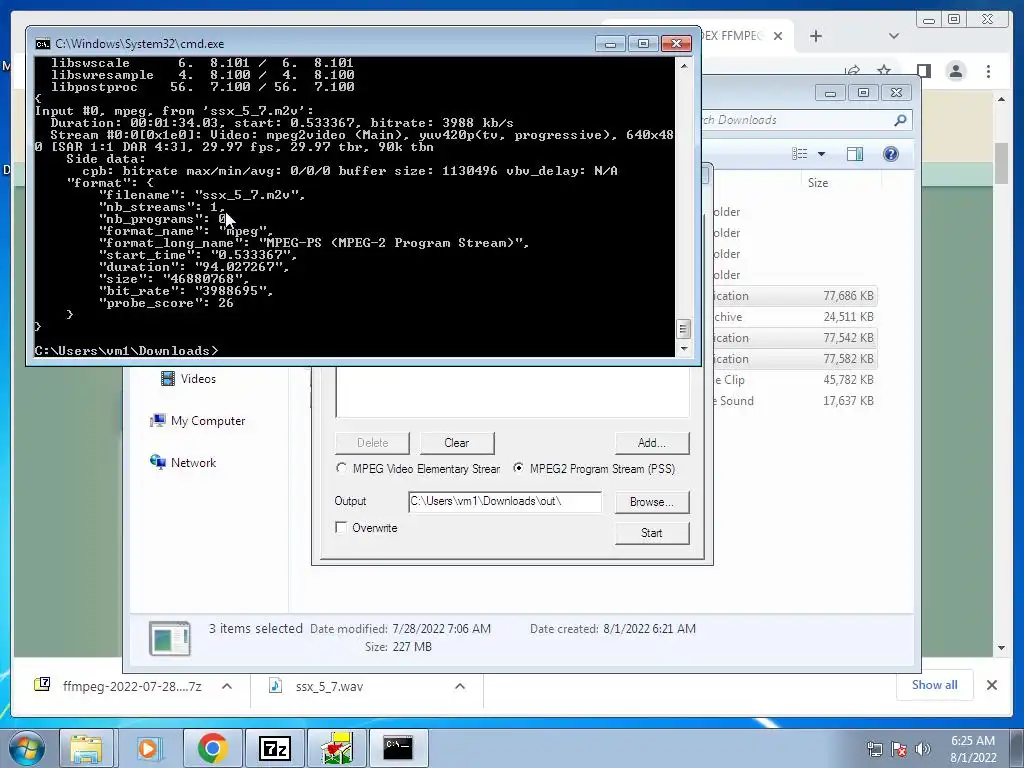The width and height of the screenshot is (1024, 768).
Task: Click the Chrome page scrollbar thumb
Action: point(1002,163)
